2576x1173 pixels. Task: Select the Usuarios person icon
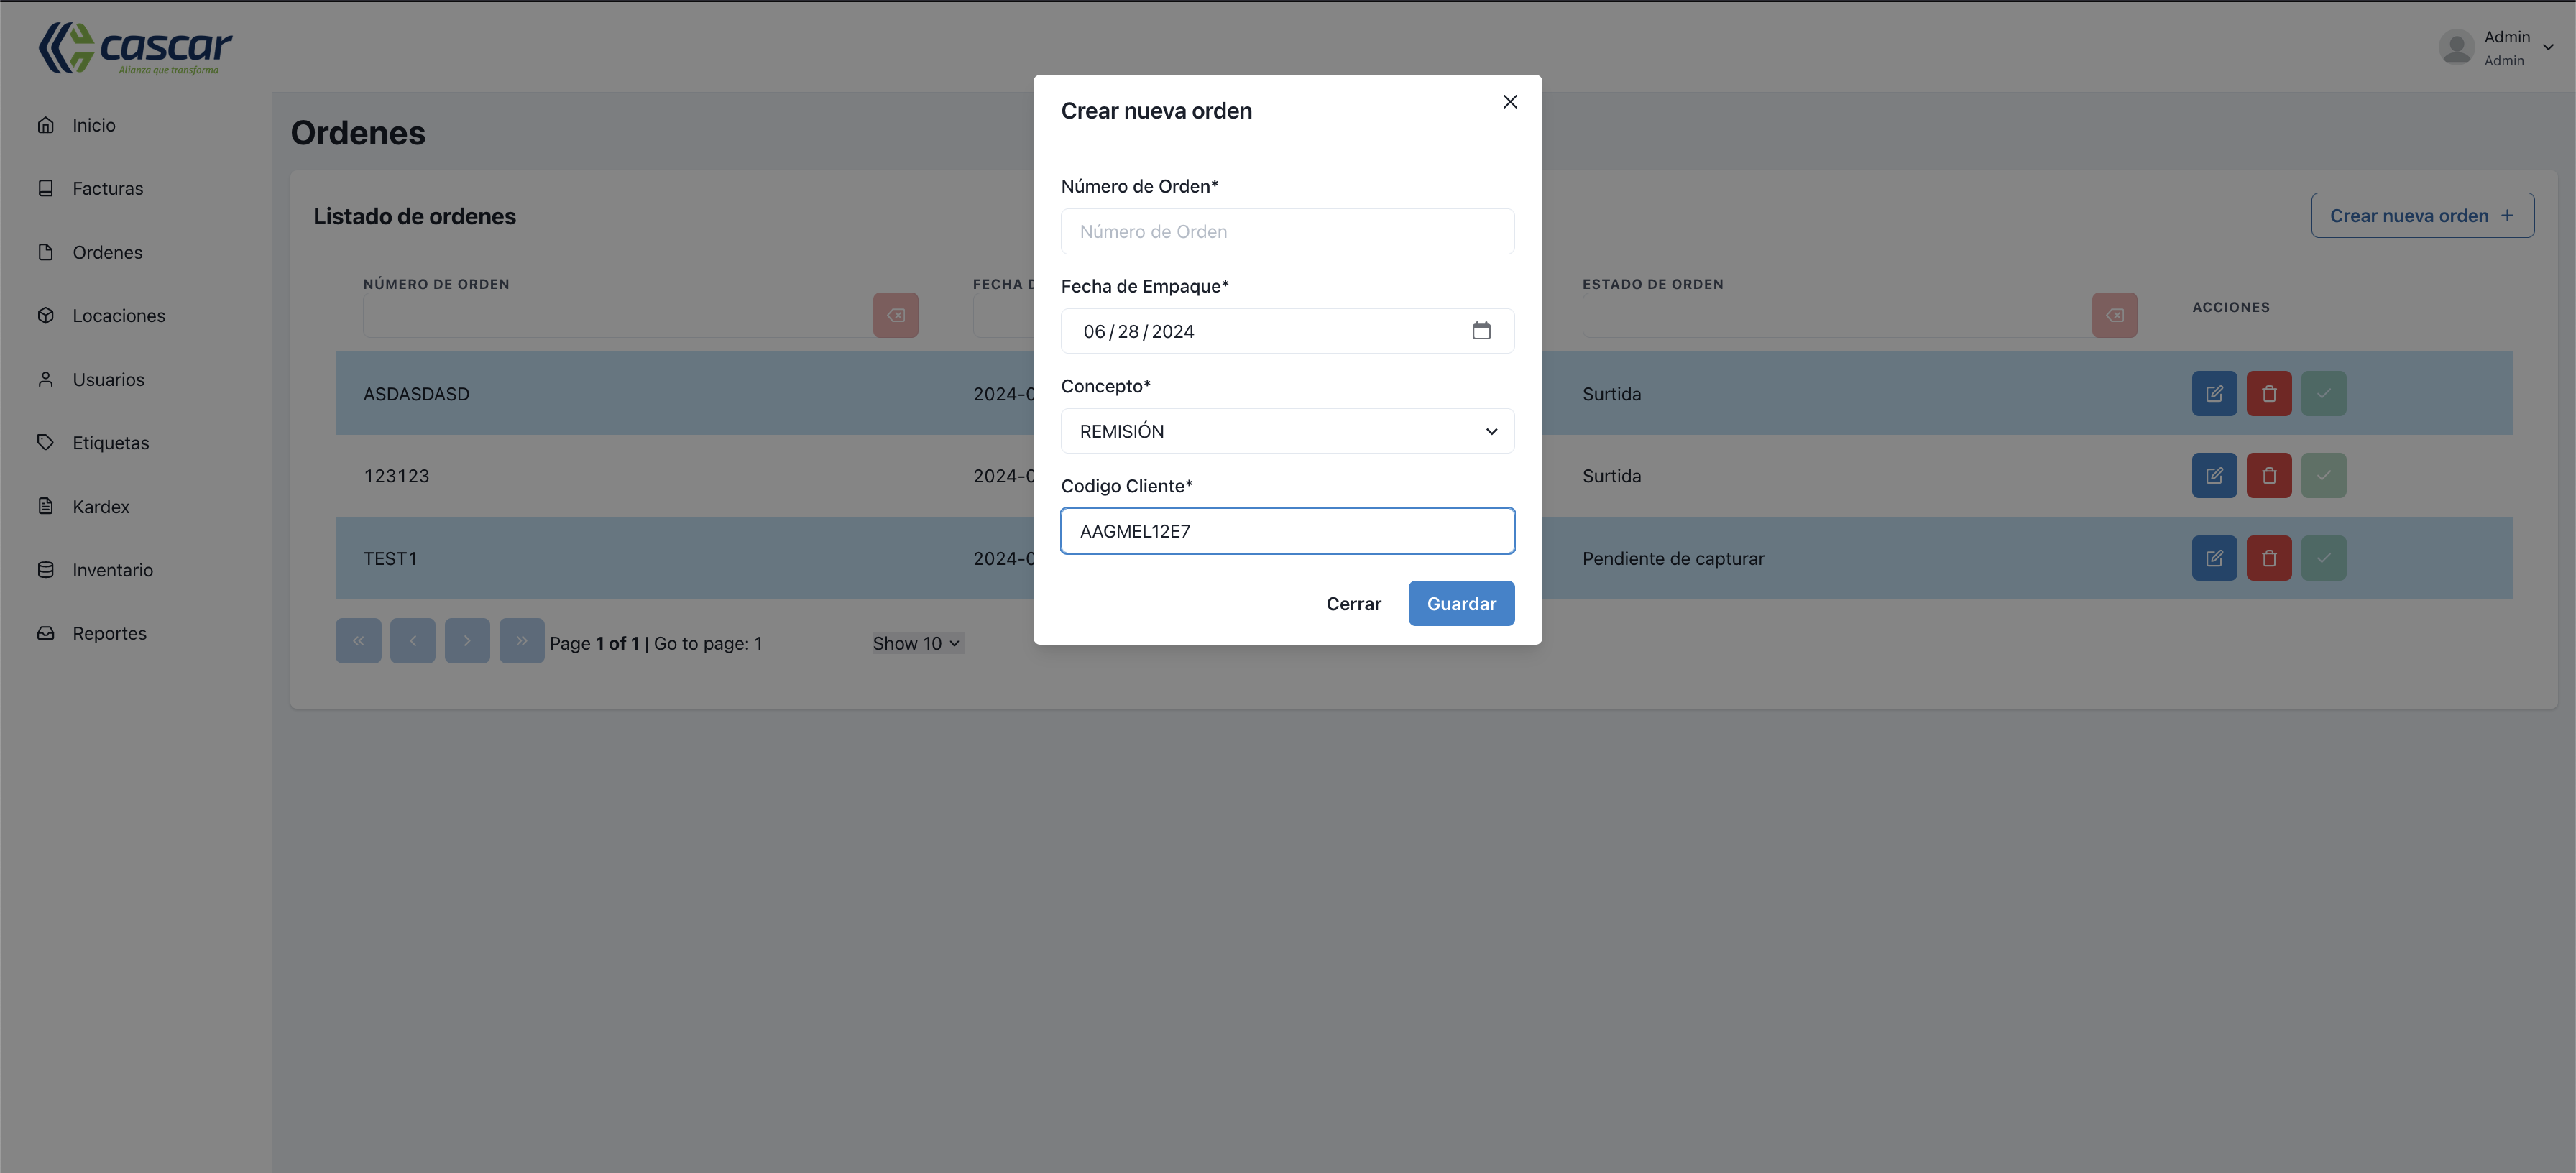[46, 379]
